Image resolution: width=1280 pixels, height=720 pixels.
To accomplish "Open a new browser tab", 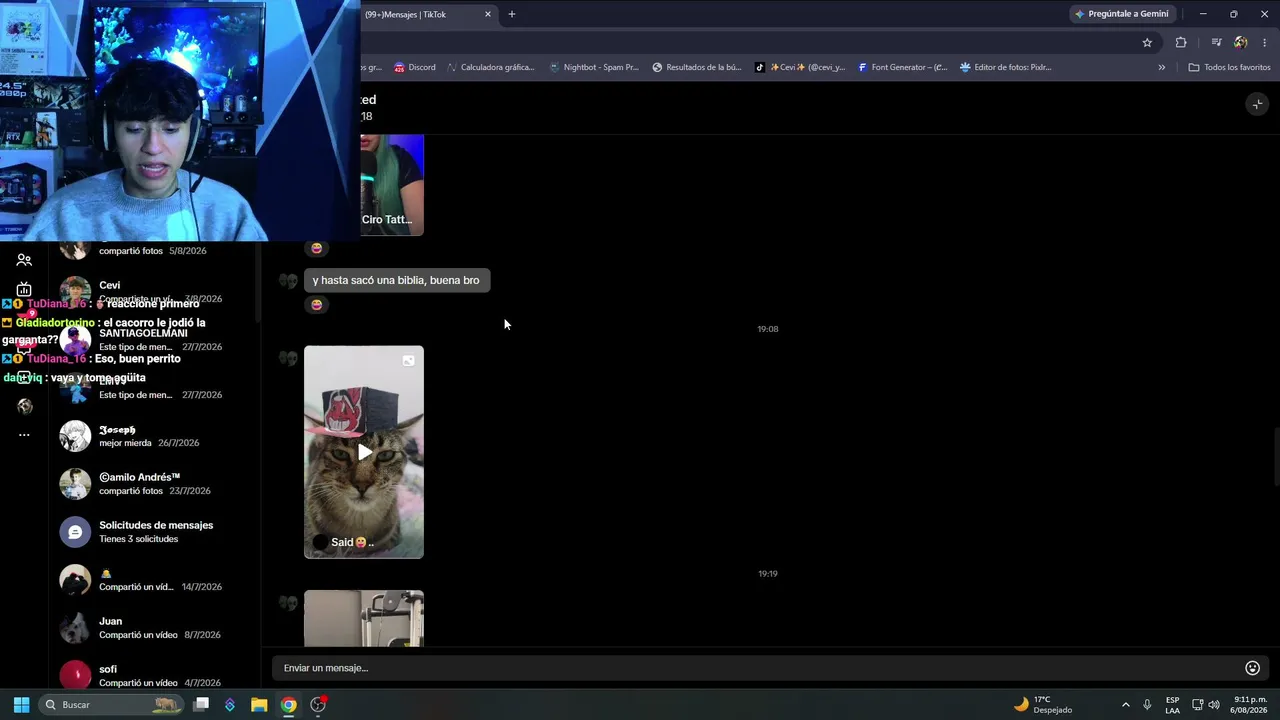I will pos(512,14).
